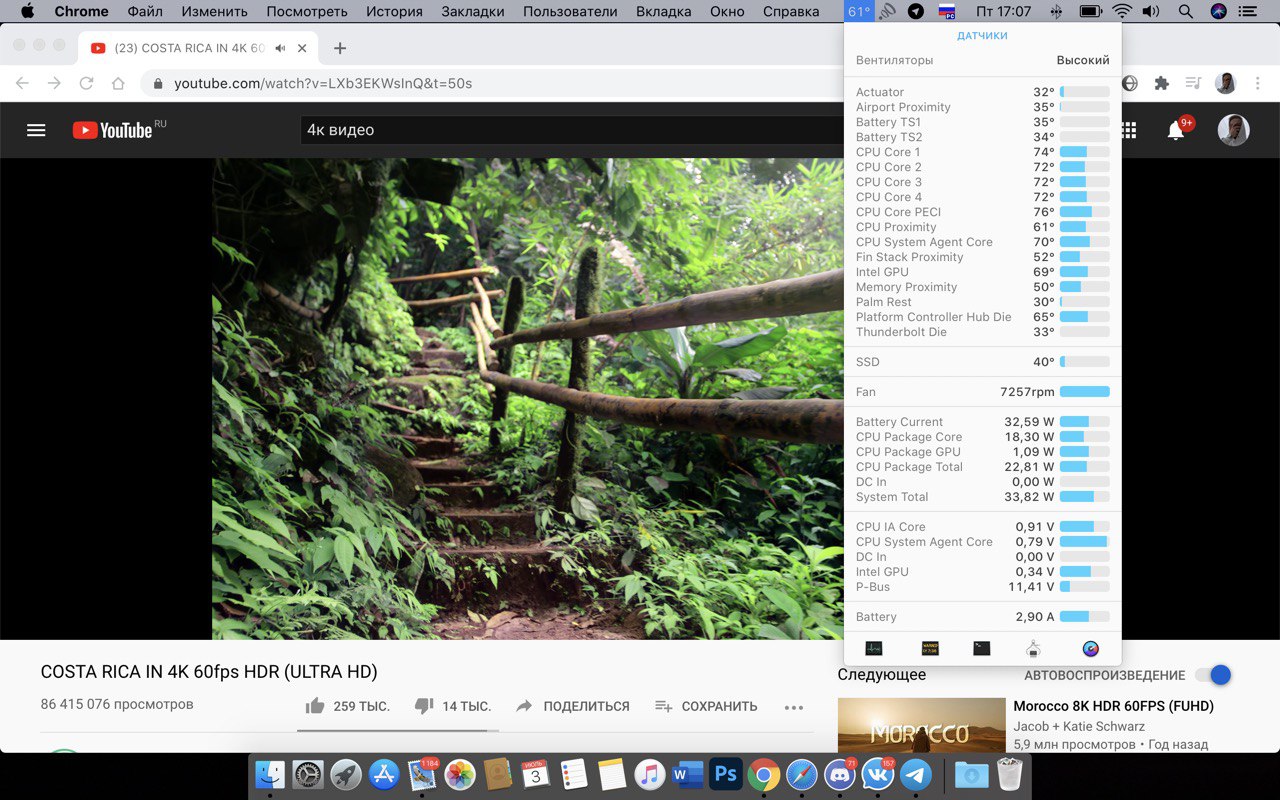Open the Morocco video thumbnail
This screenshot has height=800, width=1280.
[x=921, y=725]
